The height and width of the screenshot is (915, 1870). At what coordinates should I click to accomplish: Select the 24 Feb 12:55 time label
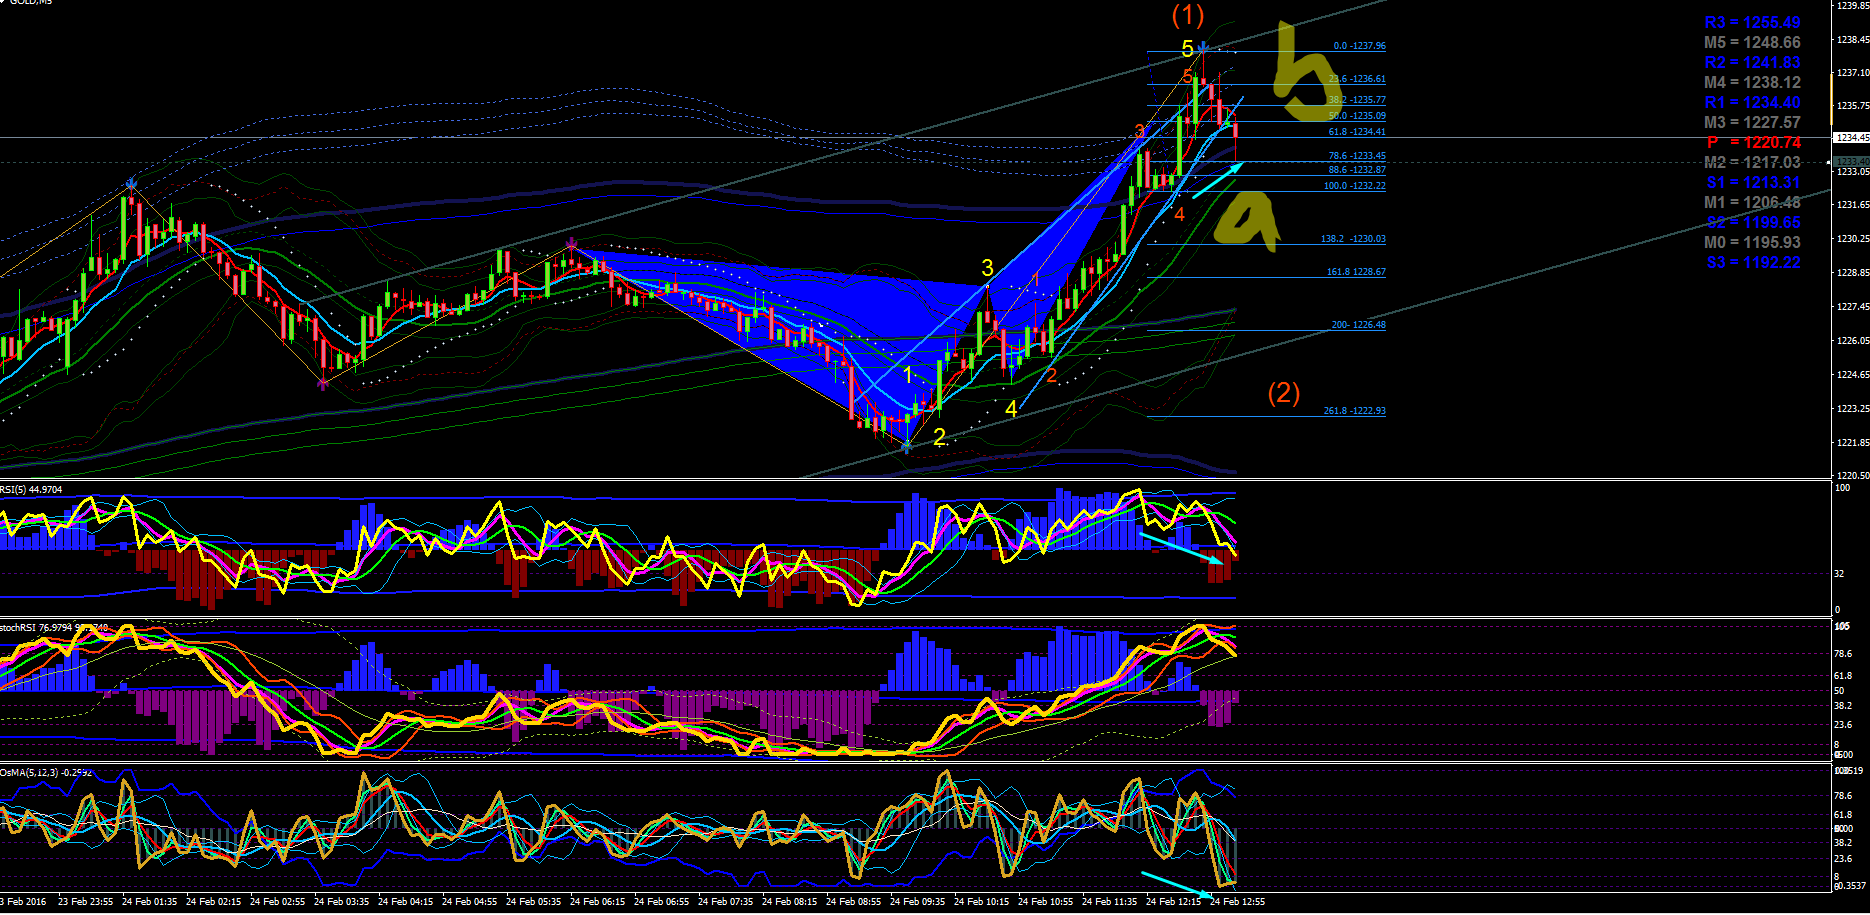click(x=1238, y=902)
